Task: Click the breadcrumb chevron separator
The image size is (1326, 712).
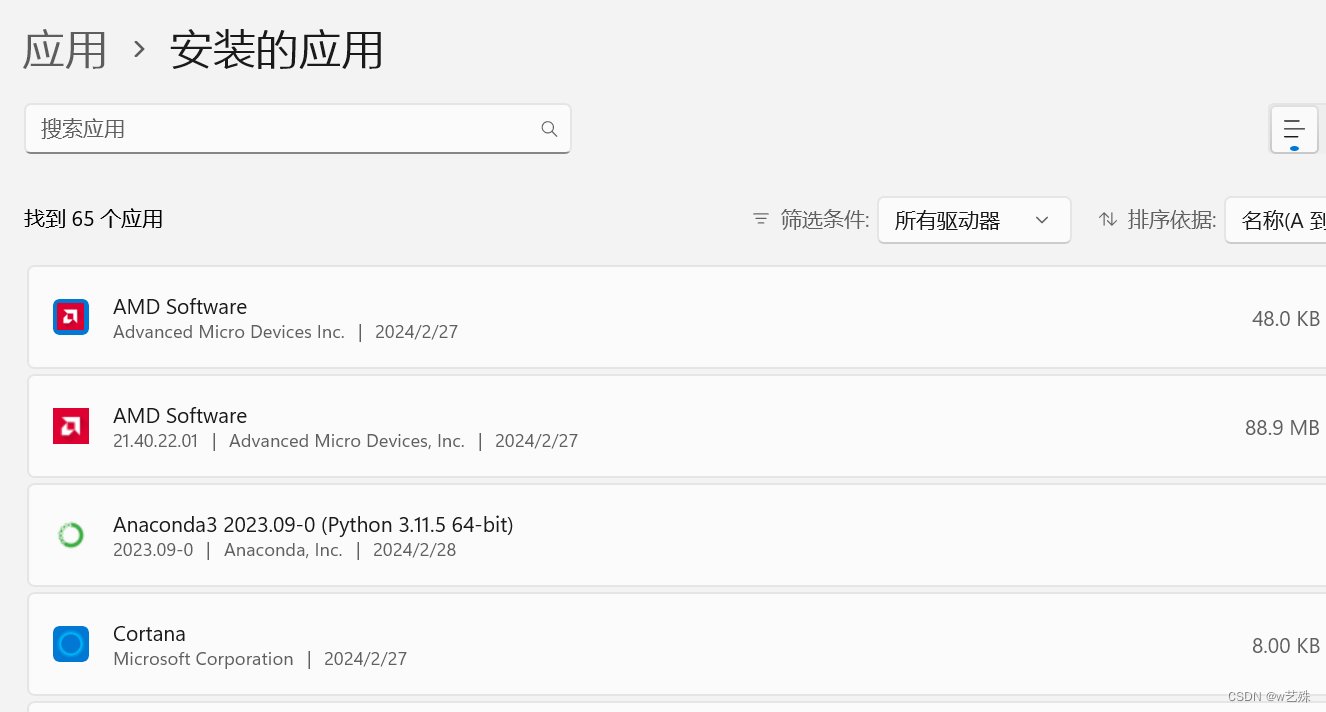Action: (139, 50)
